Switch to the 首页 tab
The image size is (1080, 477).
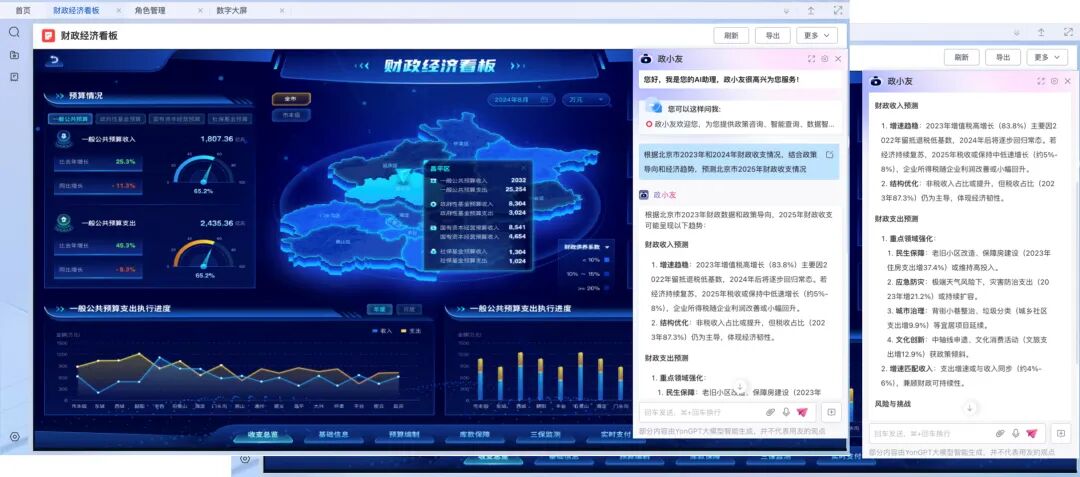click(x=23, y=10)
